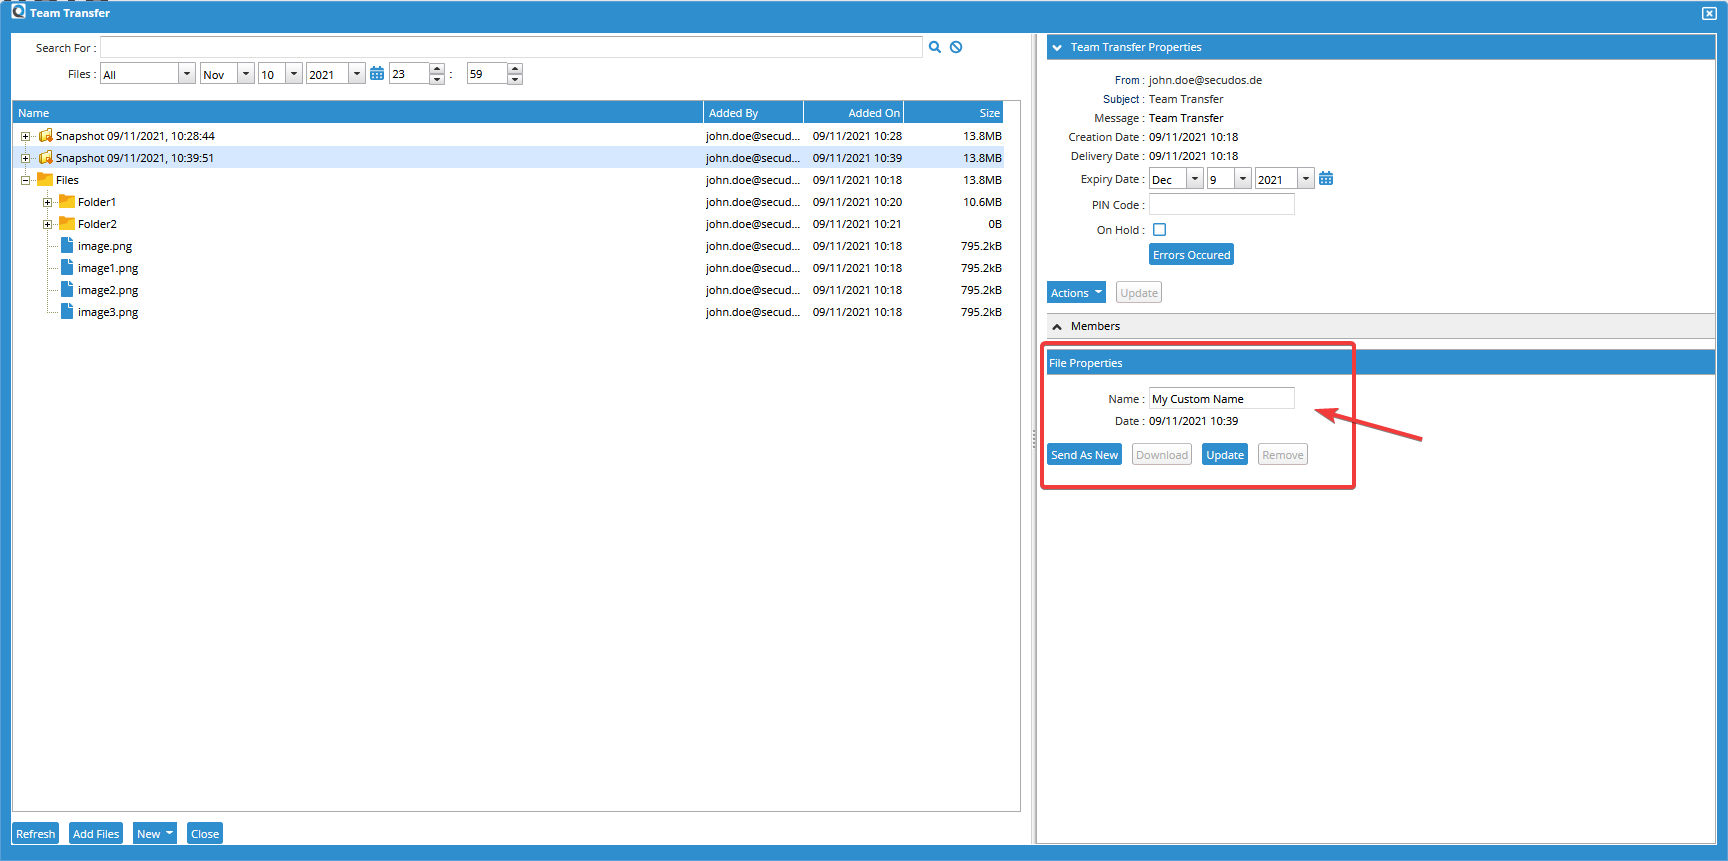Select the image2.png row

coord(509,290)
